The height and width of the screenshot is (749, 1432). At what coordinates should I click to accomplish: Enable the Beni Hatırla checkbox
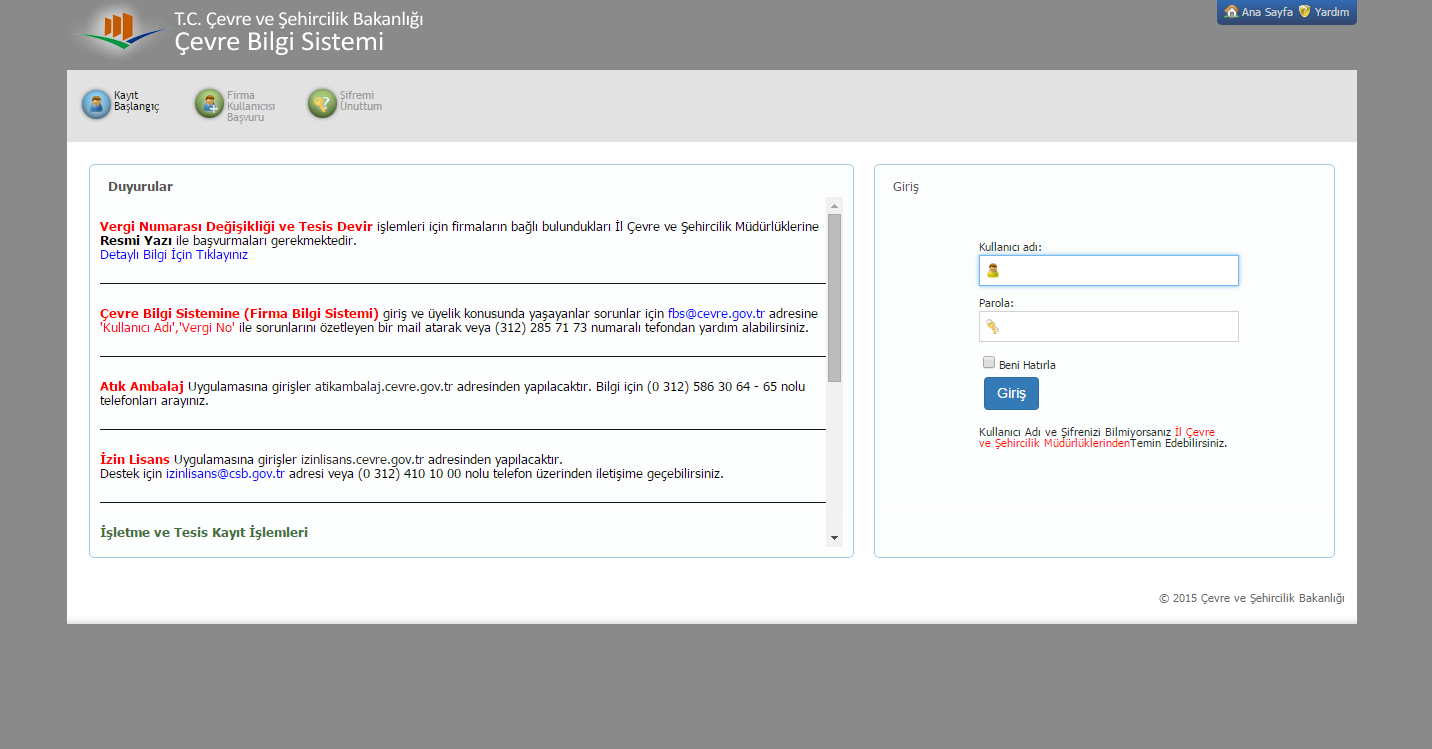(x=989, y=363)
